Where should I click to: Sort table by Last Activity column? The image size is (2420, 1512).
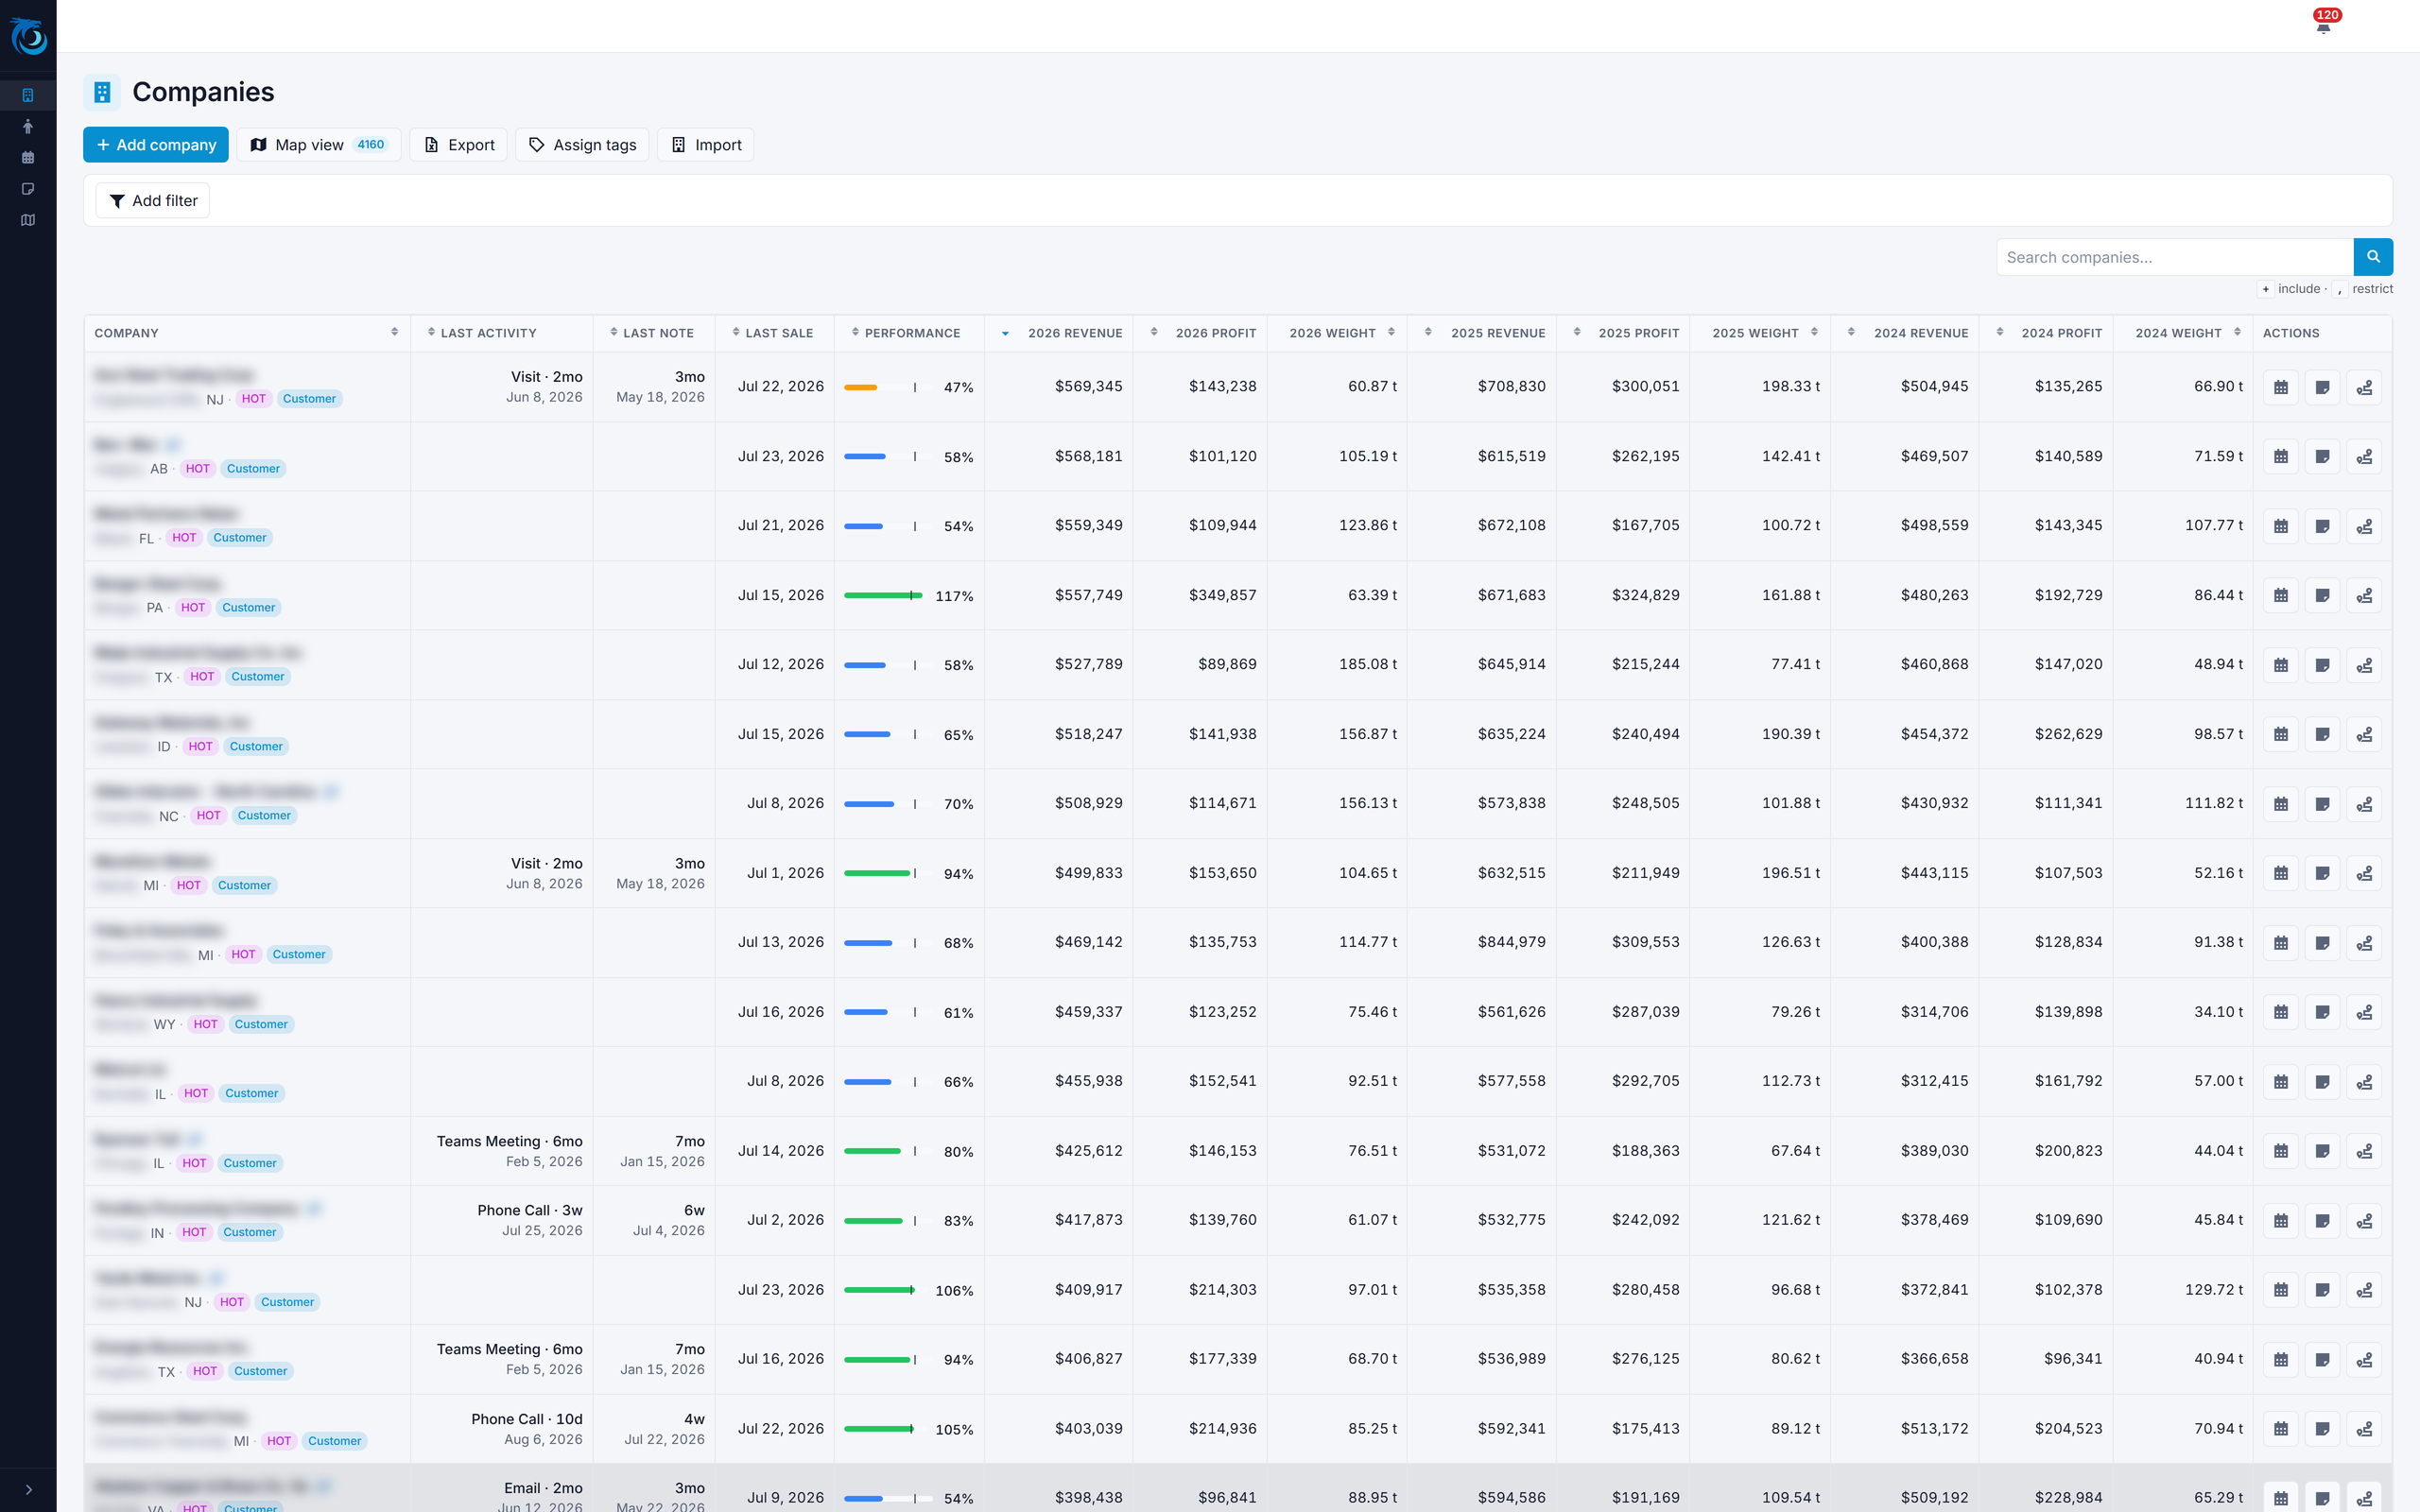(x=502, y=333)
